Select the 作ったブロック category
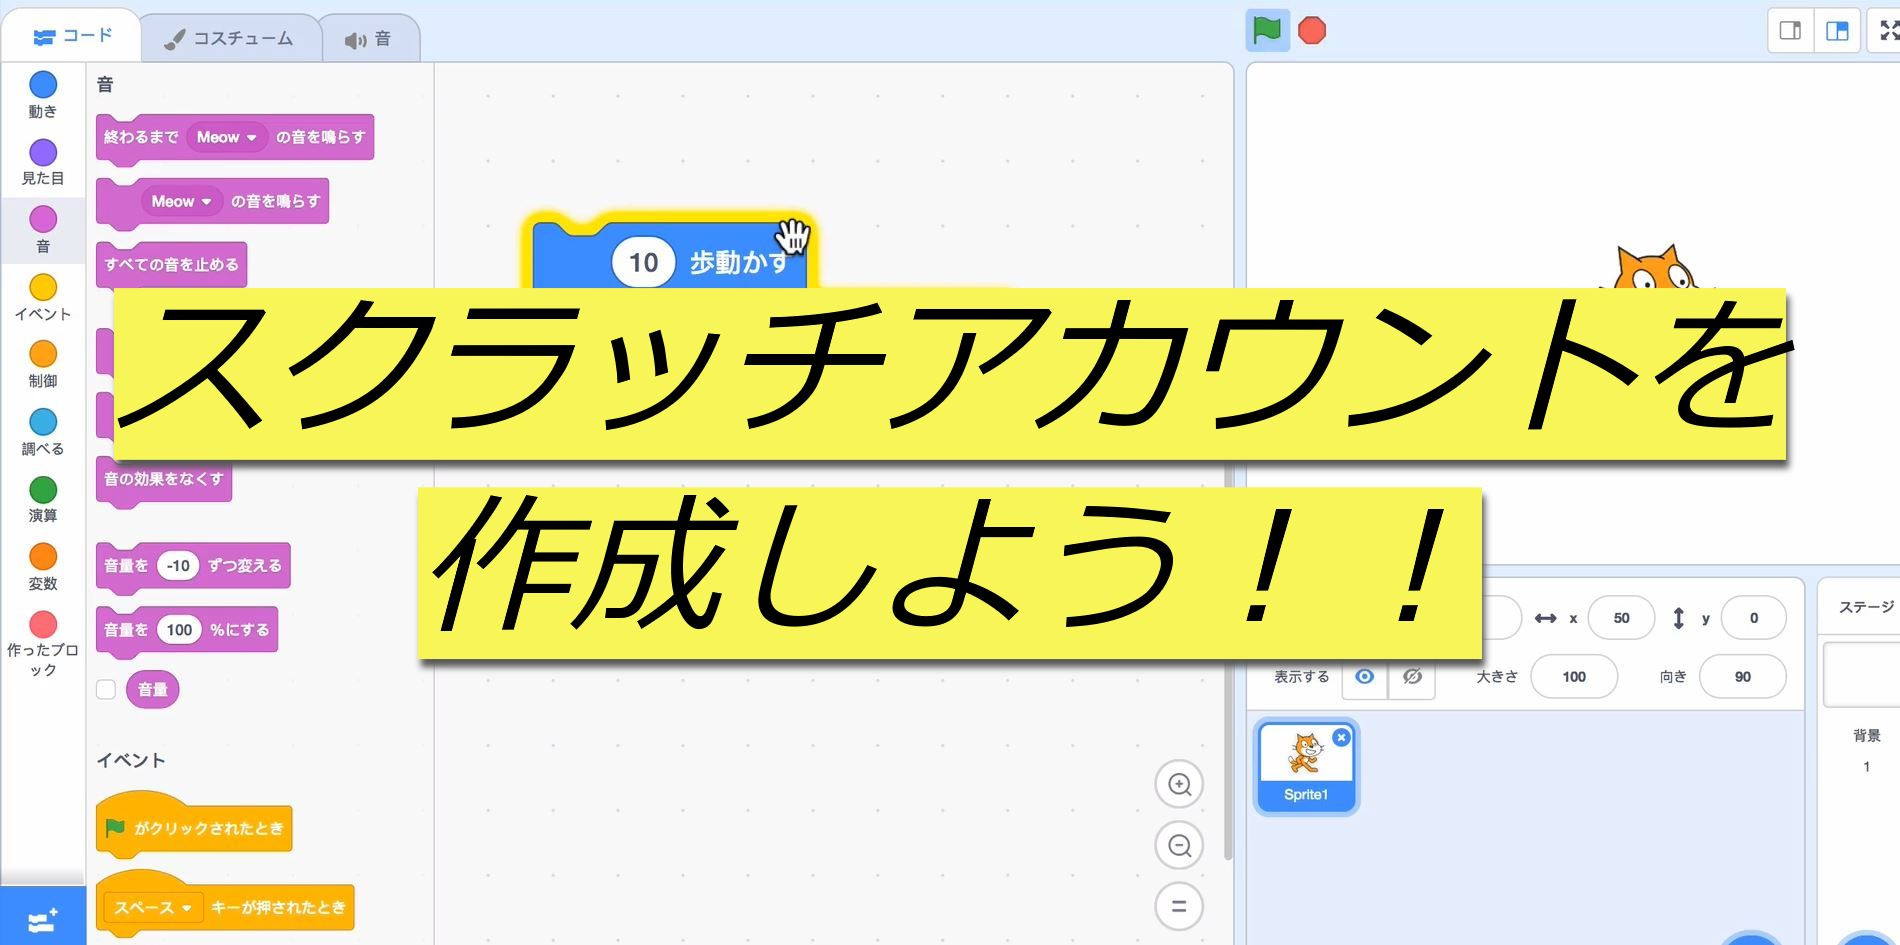 tap(43, 644)
